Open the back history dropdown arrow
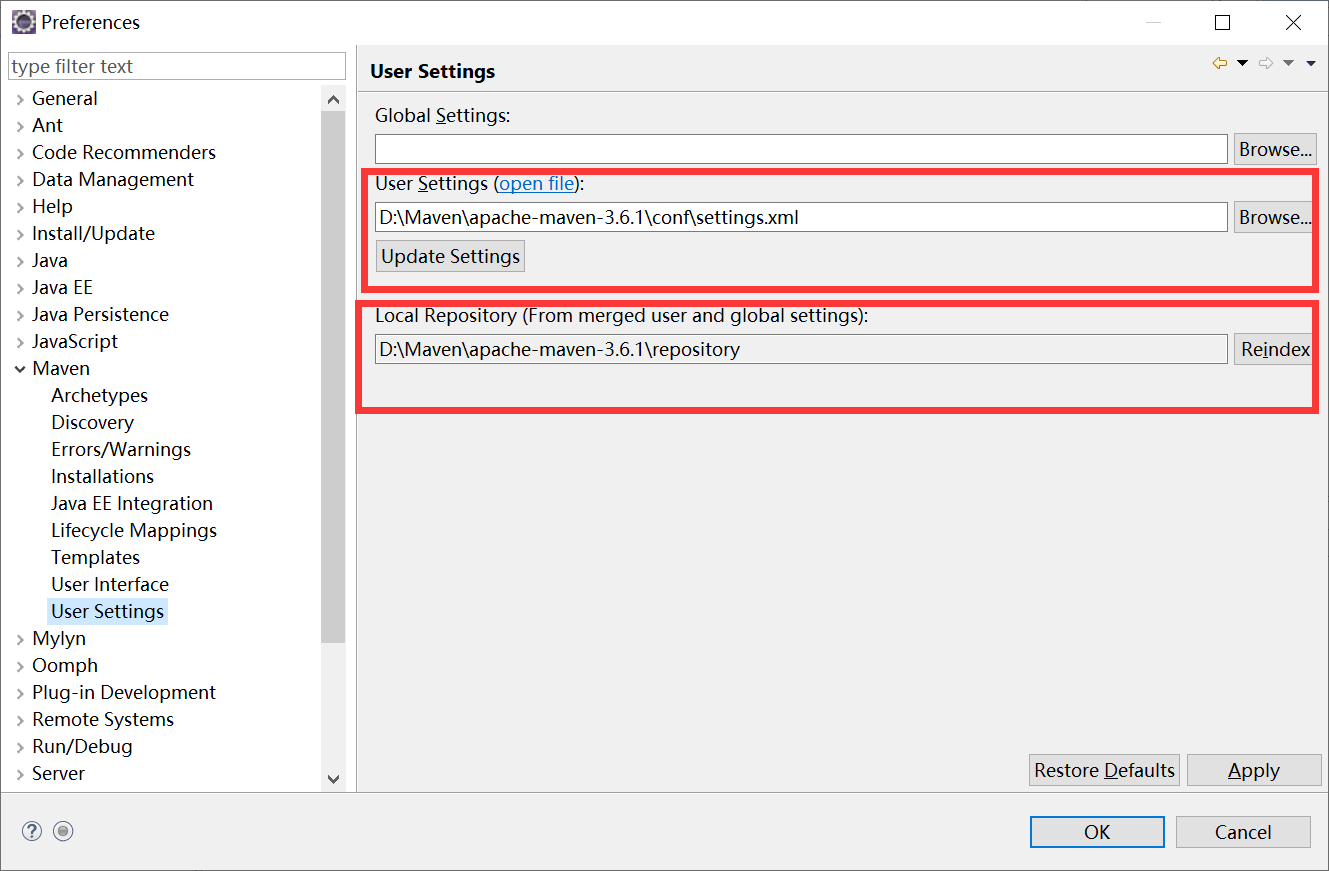This screenshot has height=871, width=1329. (x=1242, y=63)
